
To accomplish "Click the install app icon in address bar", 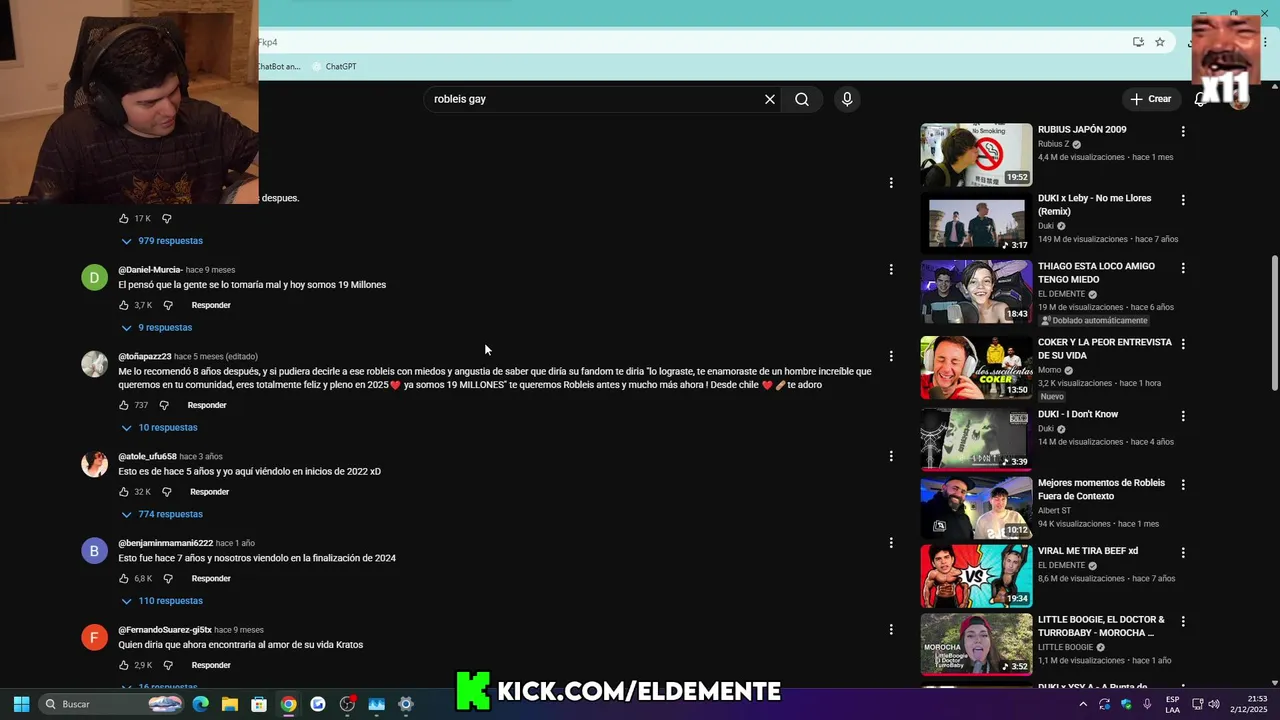I will [1138, 42].
